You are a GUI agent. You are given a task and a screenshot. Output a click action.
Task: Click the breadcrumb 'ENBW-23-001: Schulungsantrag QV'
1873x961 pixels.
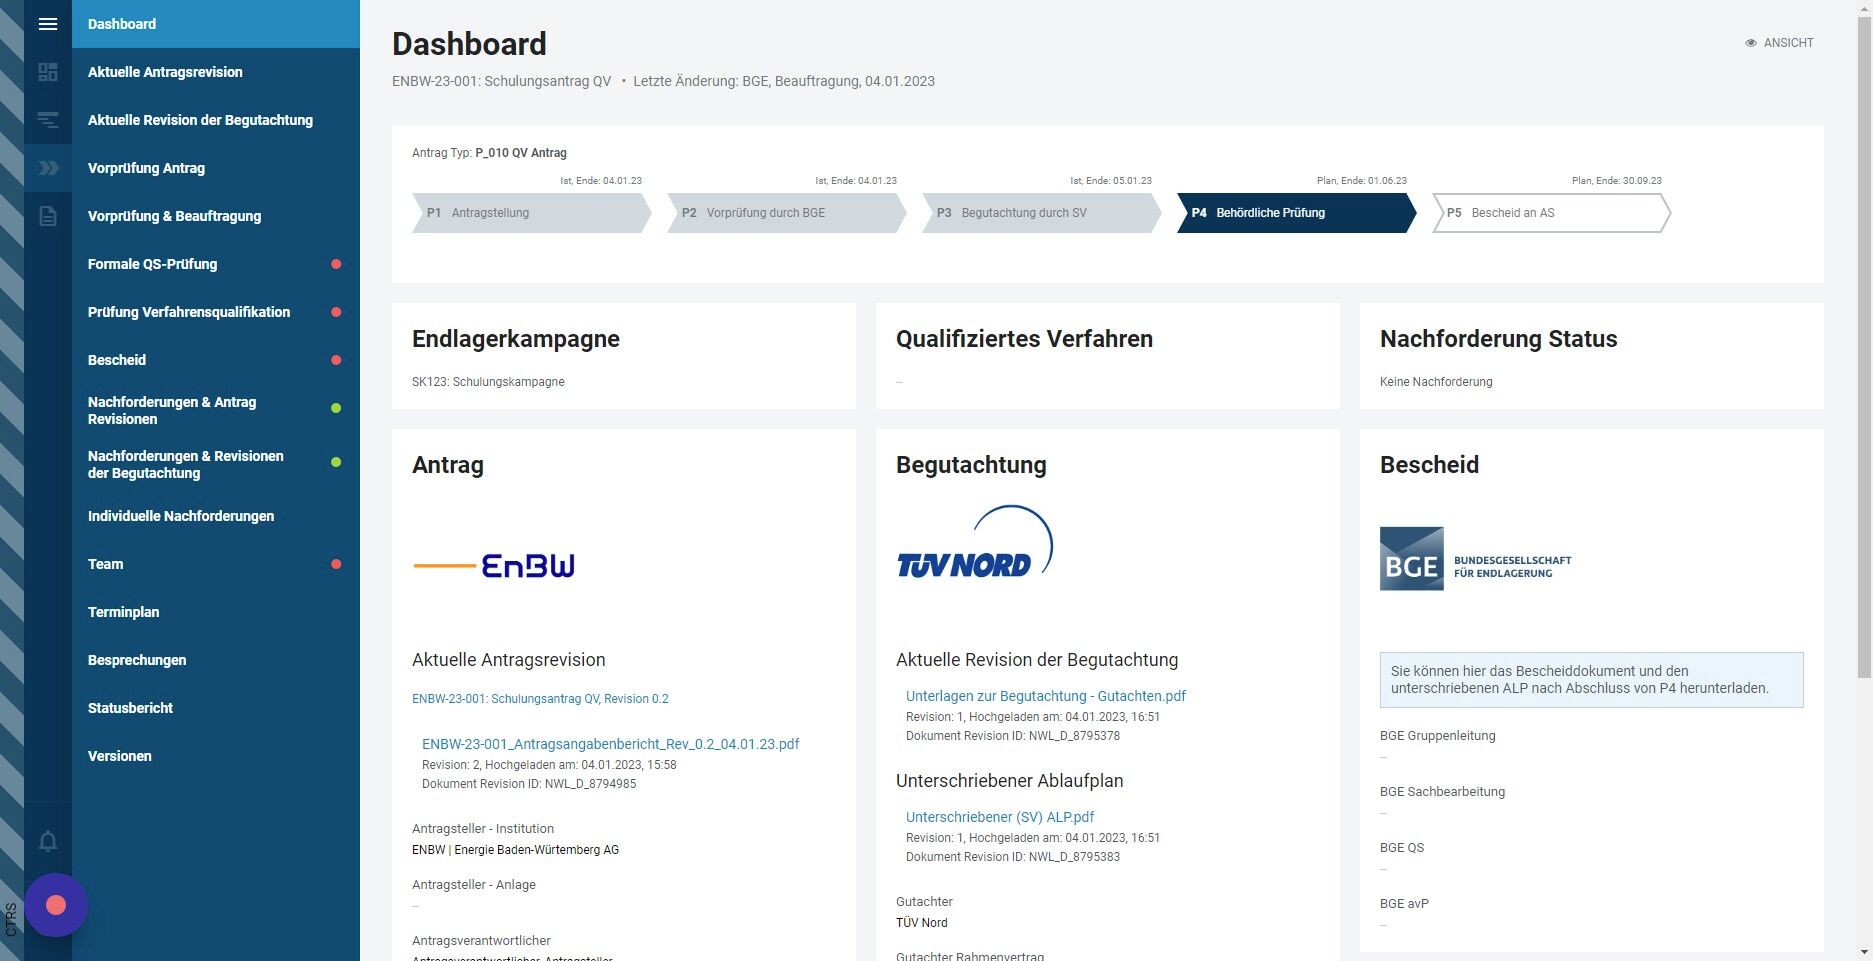point(501,81)
